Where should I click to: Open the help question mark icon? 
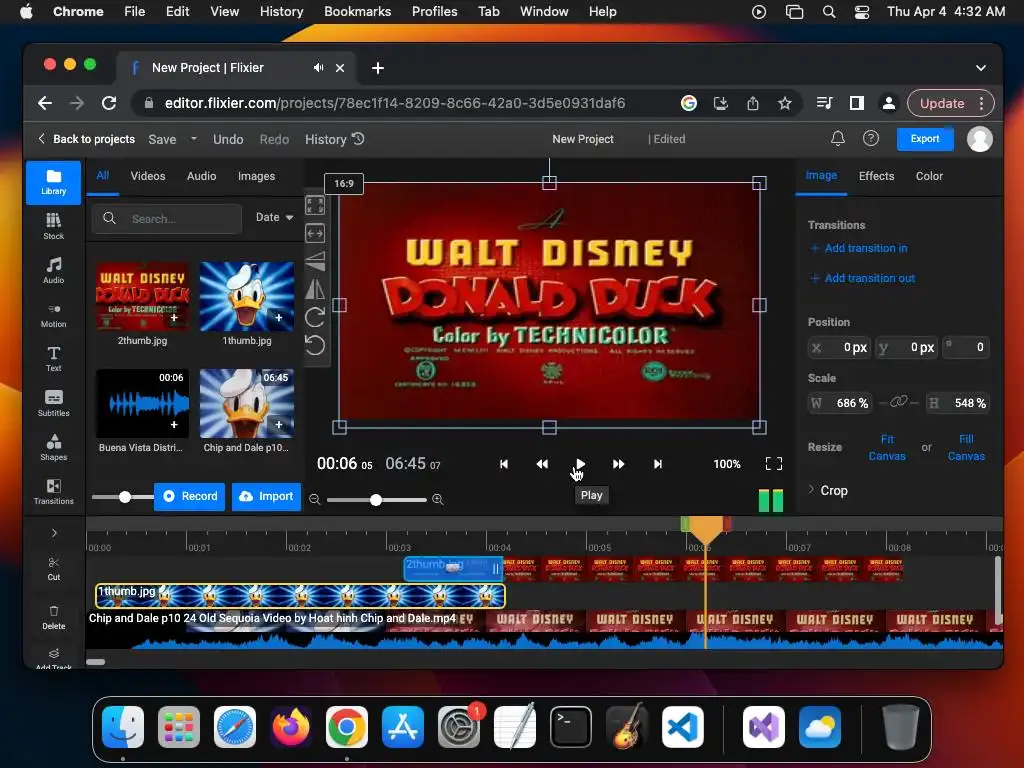(x=871, y=138)
